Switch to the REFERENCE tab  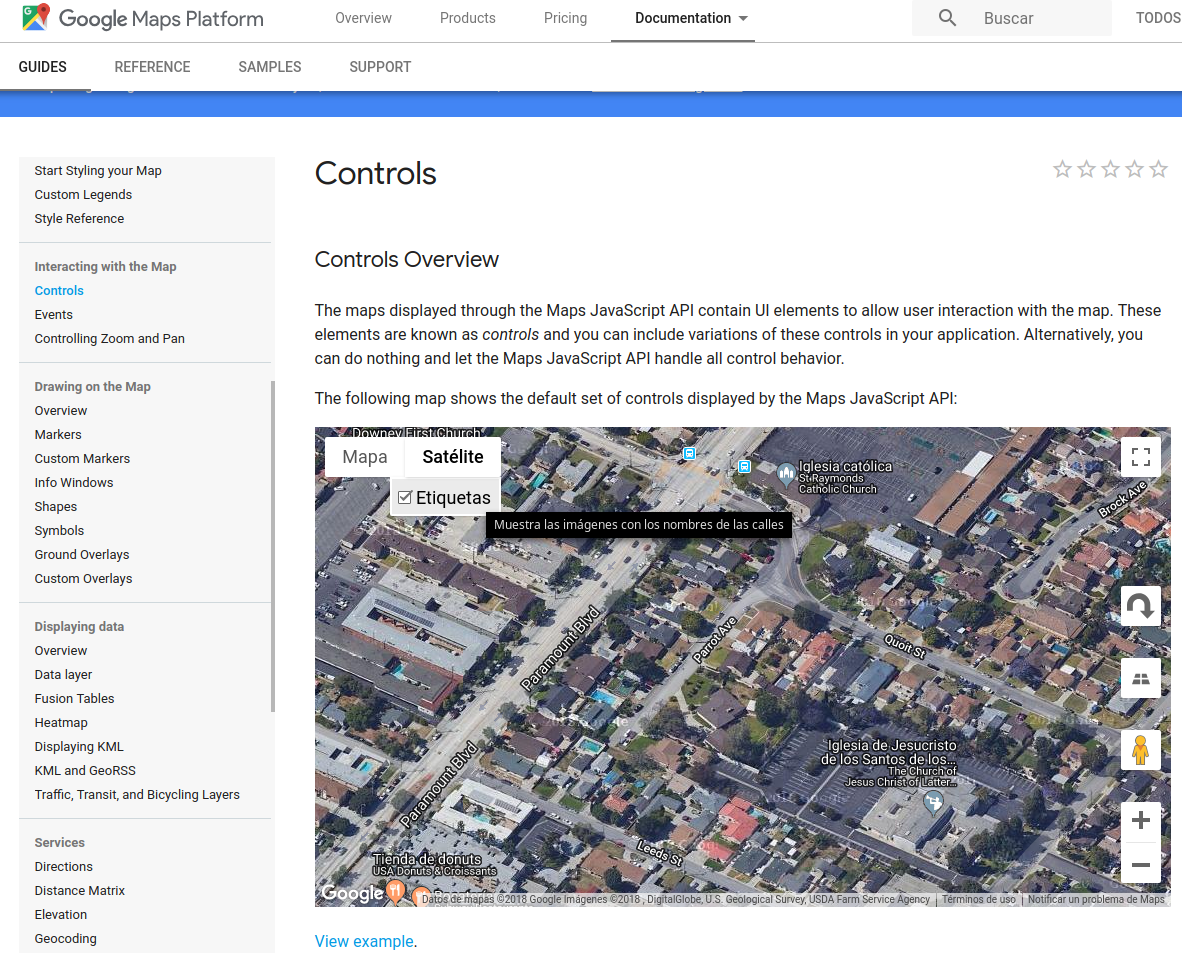pos(152,67)
